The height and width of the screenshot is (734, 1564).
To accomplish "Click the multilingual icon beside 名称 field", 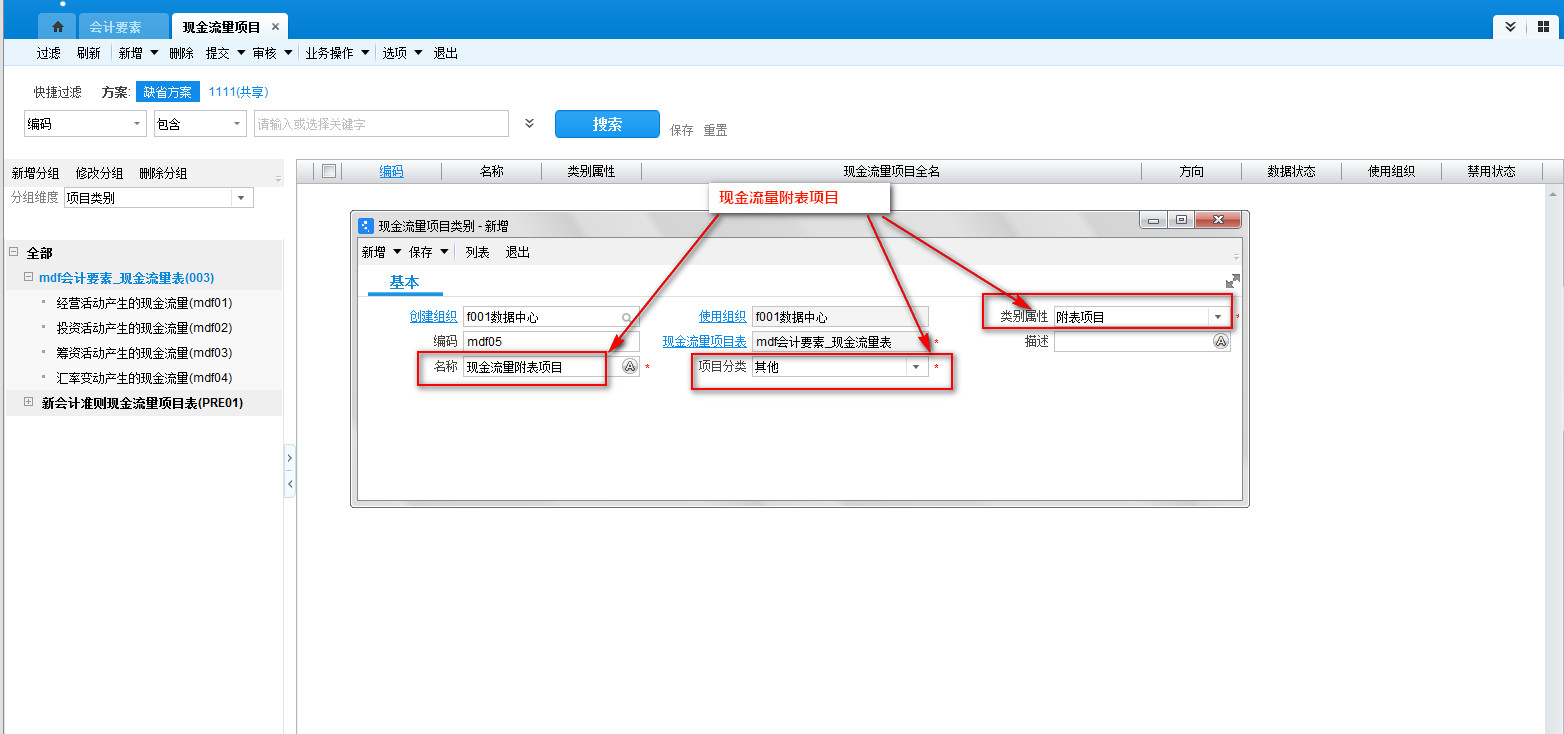I will click(x=629, y=367).
